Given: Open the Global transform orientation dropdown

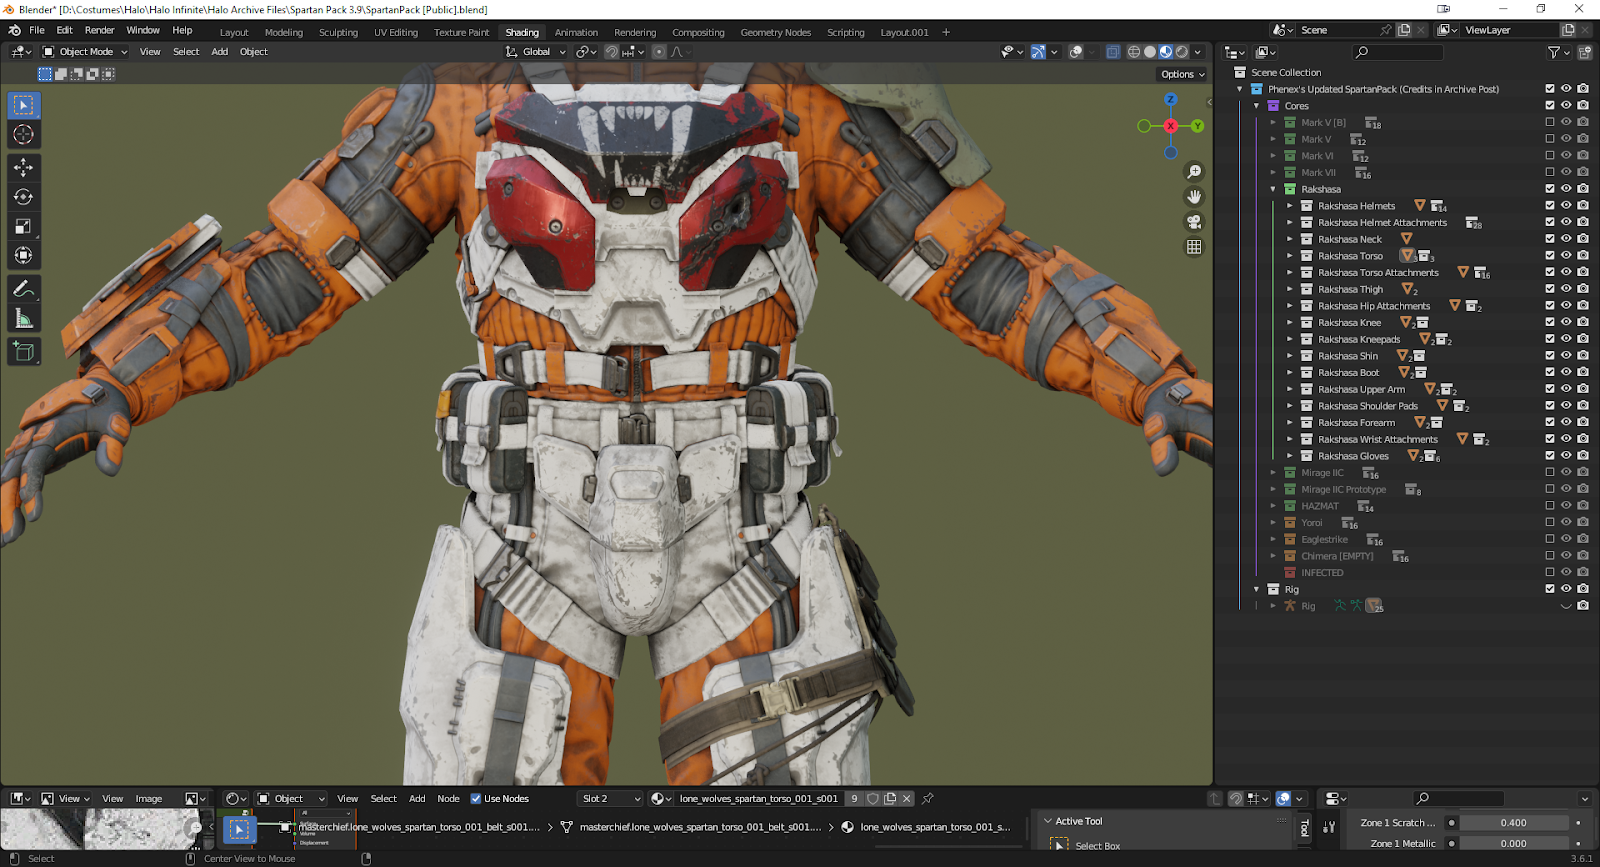Looking at the screenshot, I should pyautogui.click(x=536, y=52).
